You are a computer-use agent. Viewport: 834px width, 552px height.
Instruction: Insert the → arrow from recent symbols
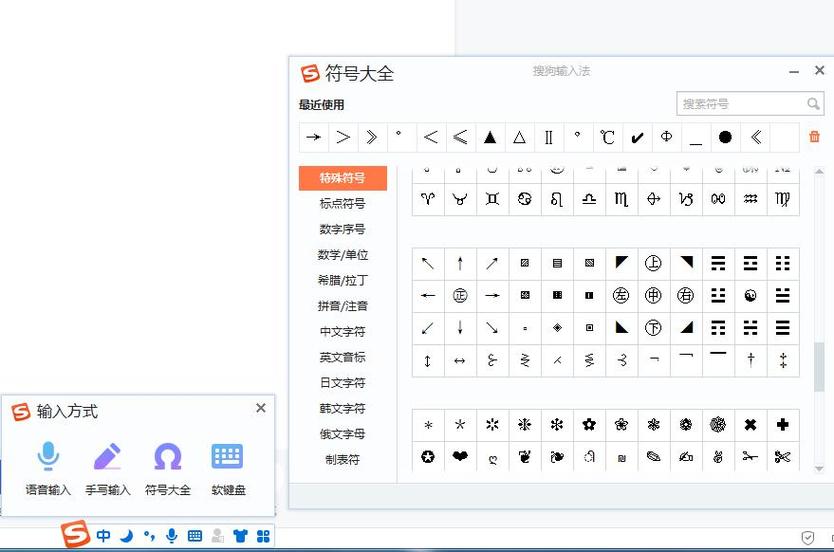tap(313, 137)
